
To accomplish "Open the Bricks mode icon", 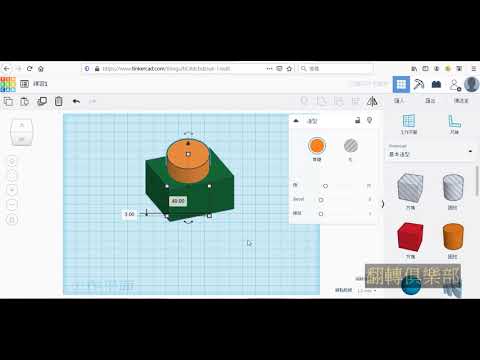I will pyautogui.click(x=436, y=84).
